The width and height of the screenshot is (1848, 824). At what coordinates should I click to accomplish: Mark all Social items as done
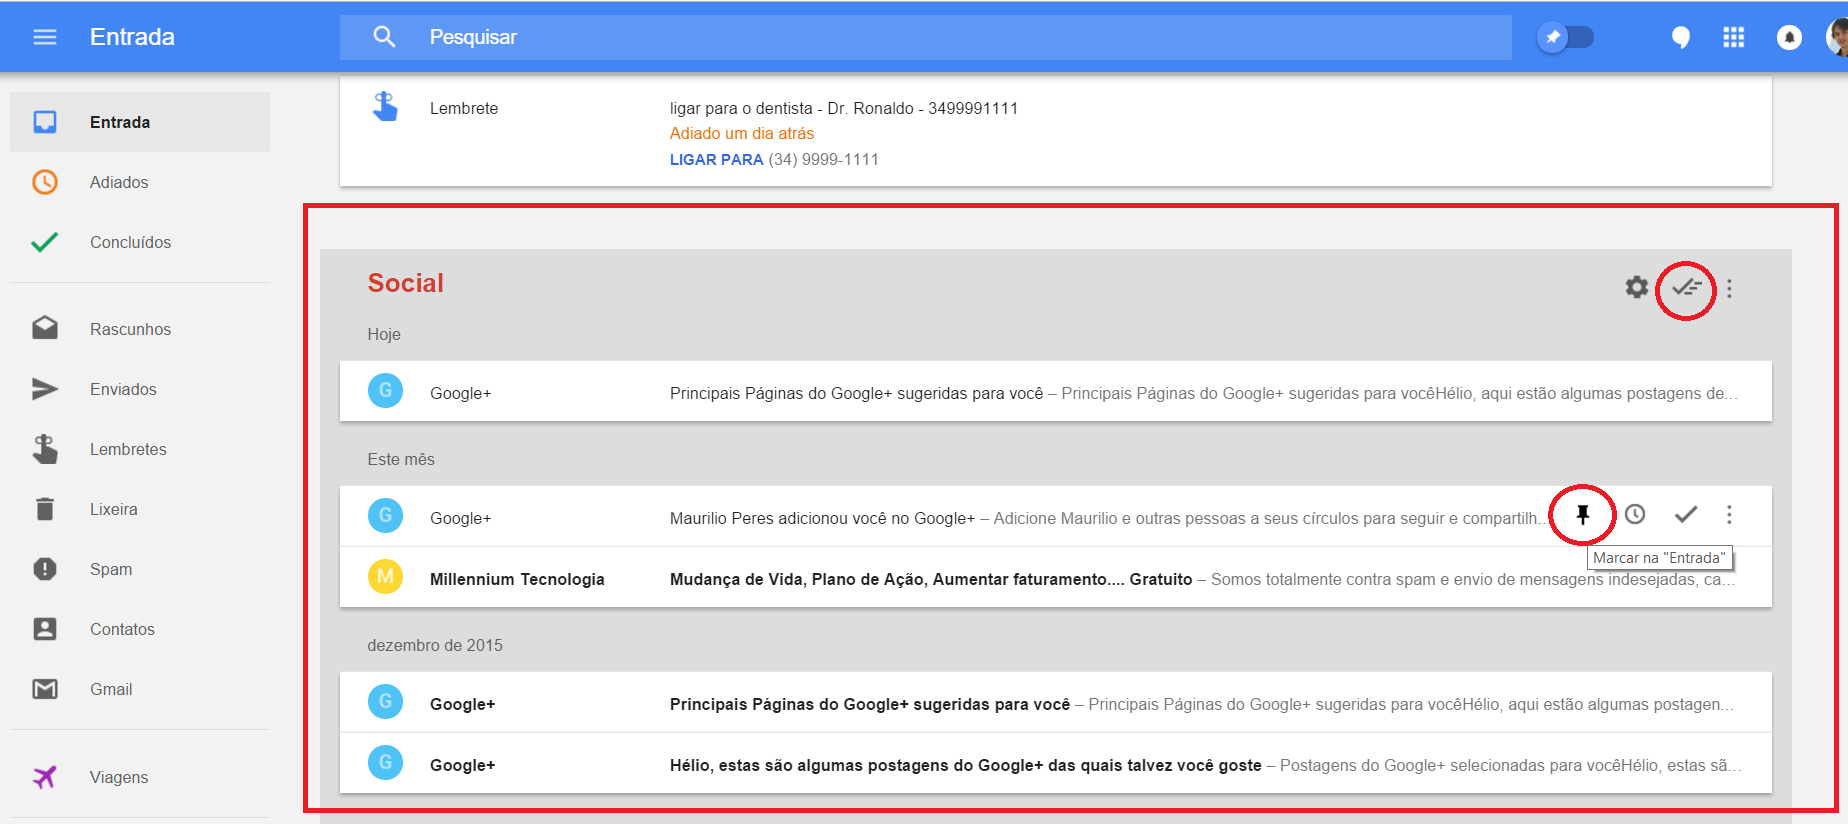(1686, 288)
